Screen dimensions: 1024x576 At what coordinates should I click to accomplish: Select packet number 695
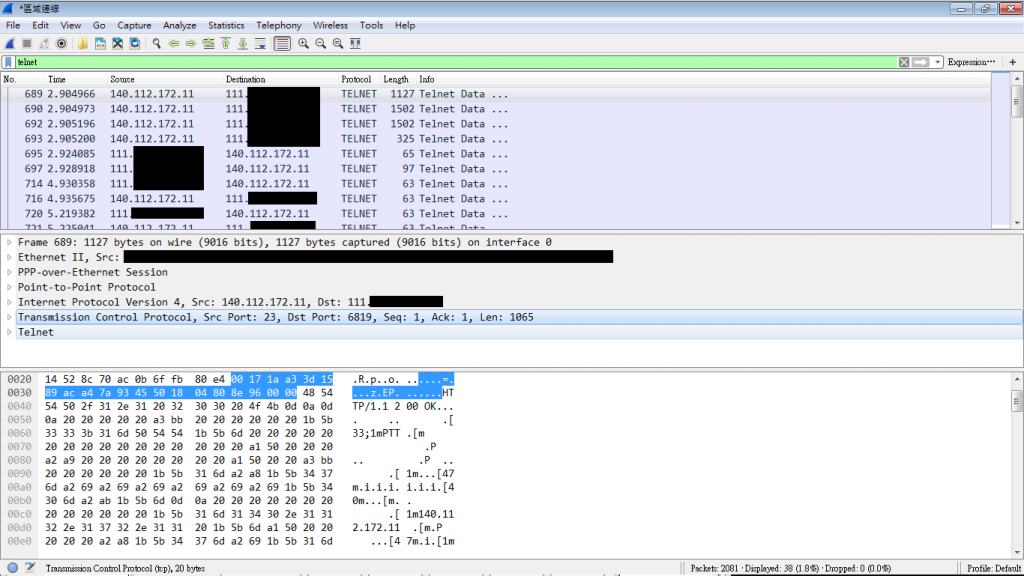pyautogui.click(x=496, y=154)
